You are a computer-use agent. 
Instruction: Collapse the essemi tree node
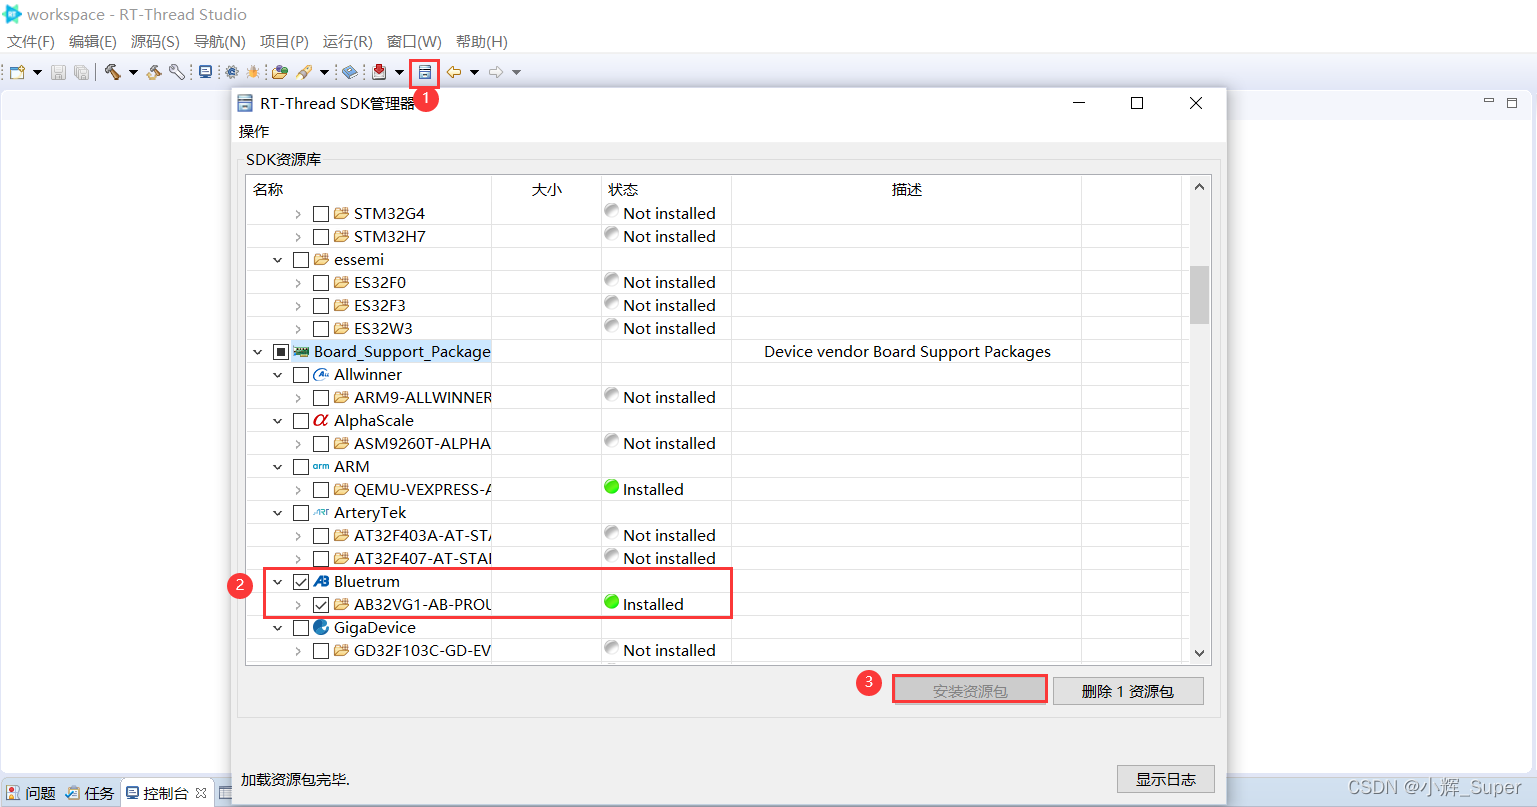pyautogui.click(x=278, y=260)
